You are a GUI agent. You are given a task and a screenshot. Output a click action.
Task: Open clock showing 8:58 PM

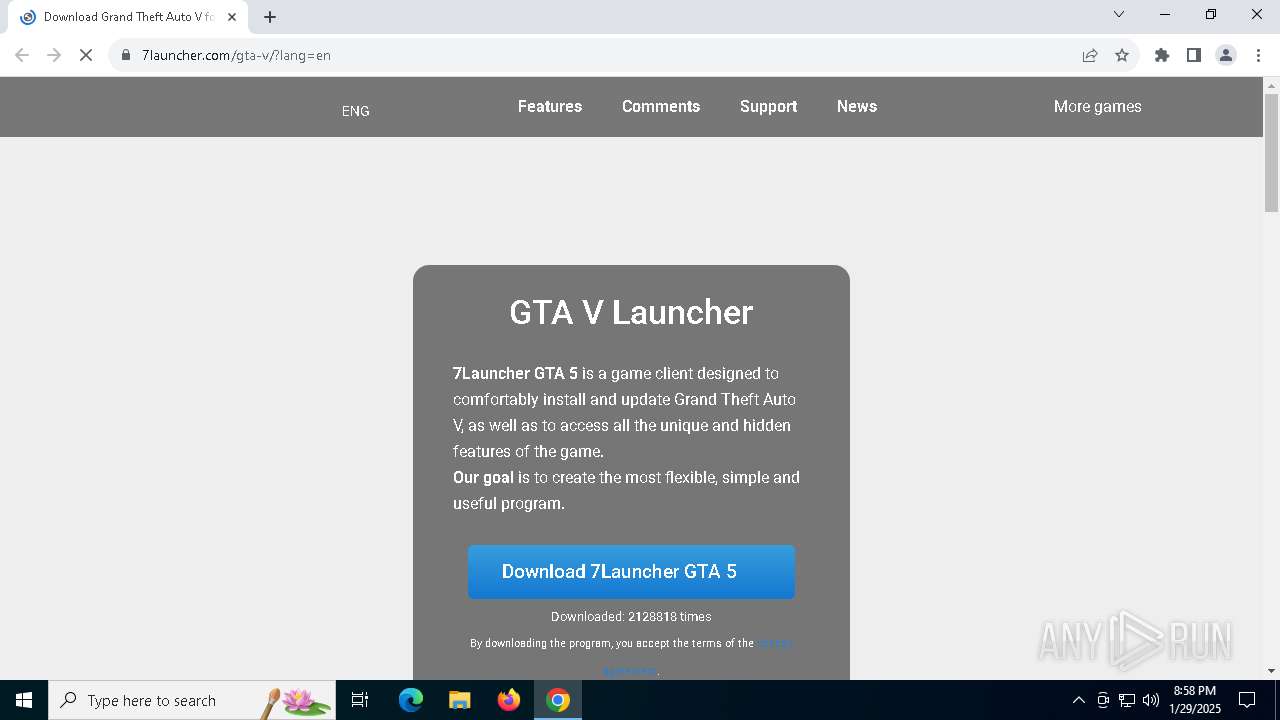1194,700
